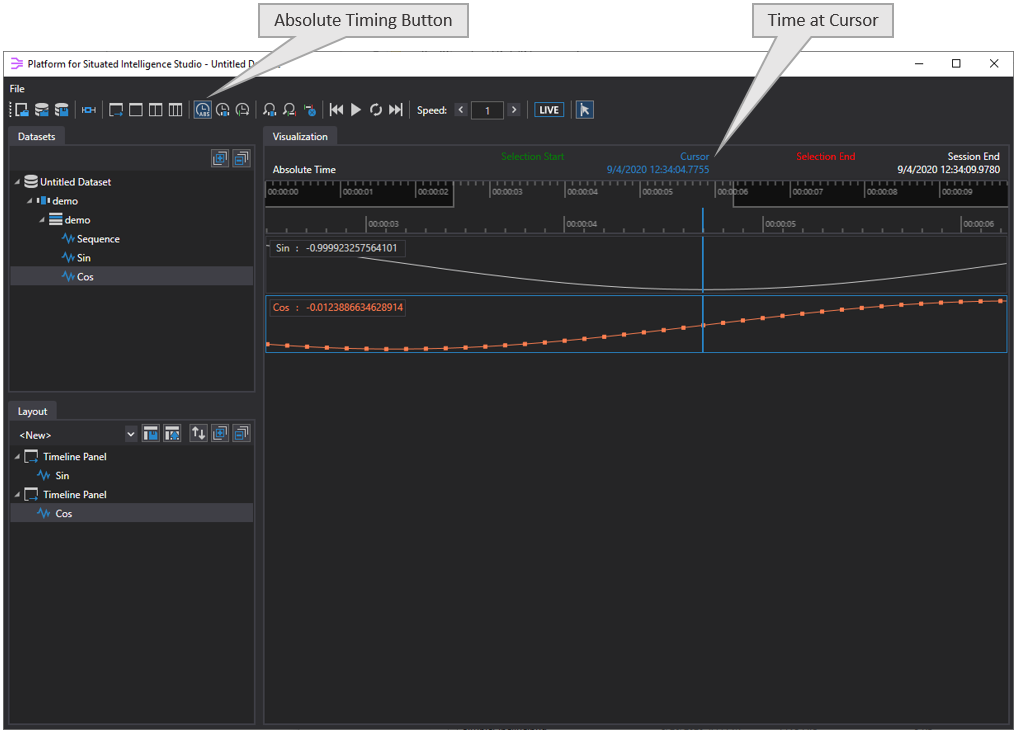The image size is (1018, 734).
Task: Increase playback Speed with the stepper
Action: click(514, 110)
